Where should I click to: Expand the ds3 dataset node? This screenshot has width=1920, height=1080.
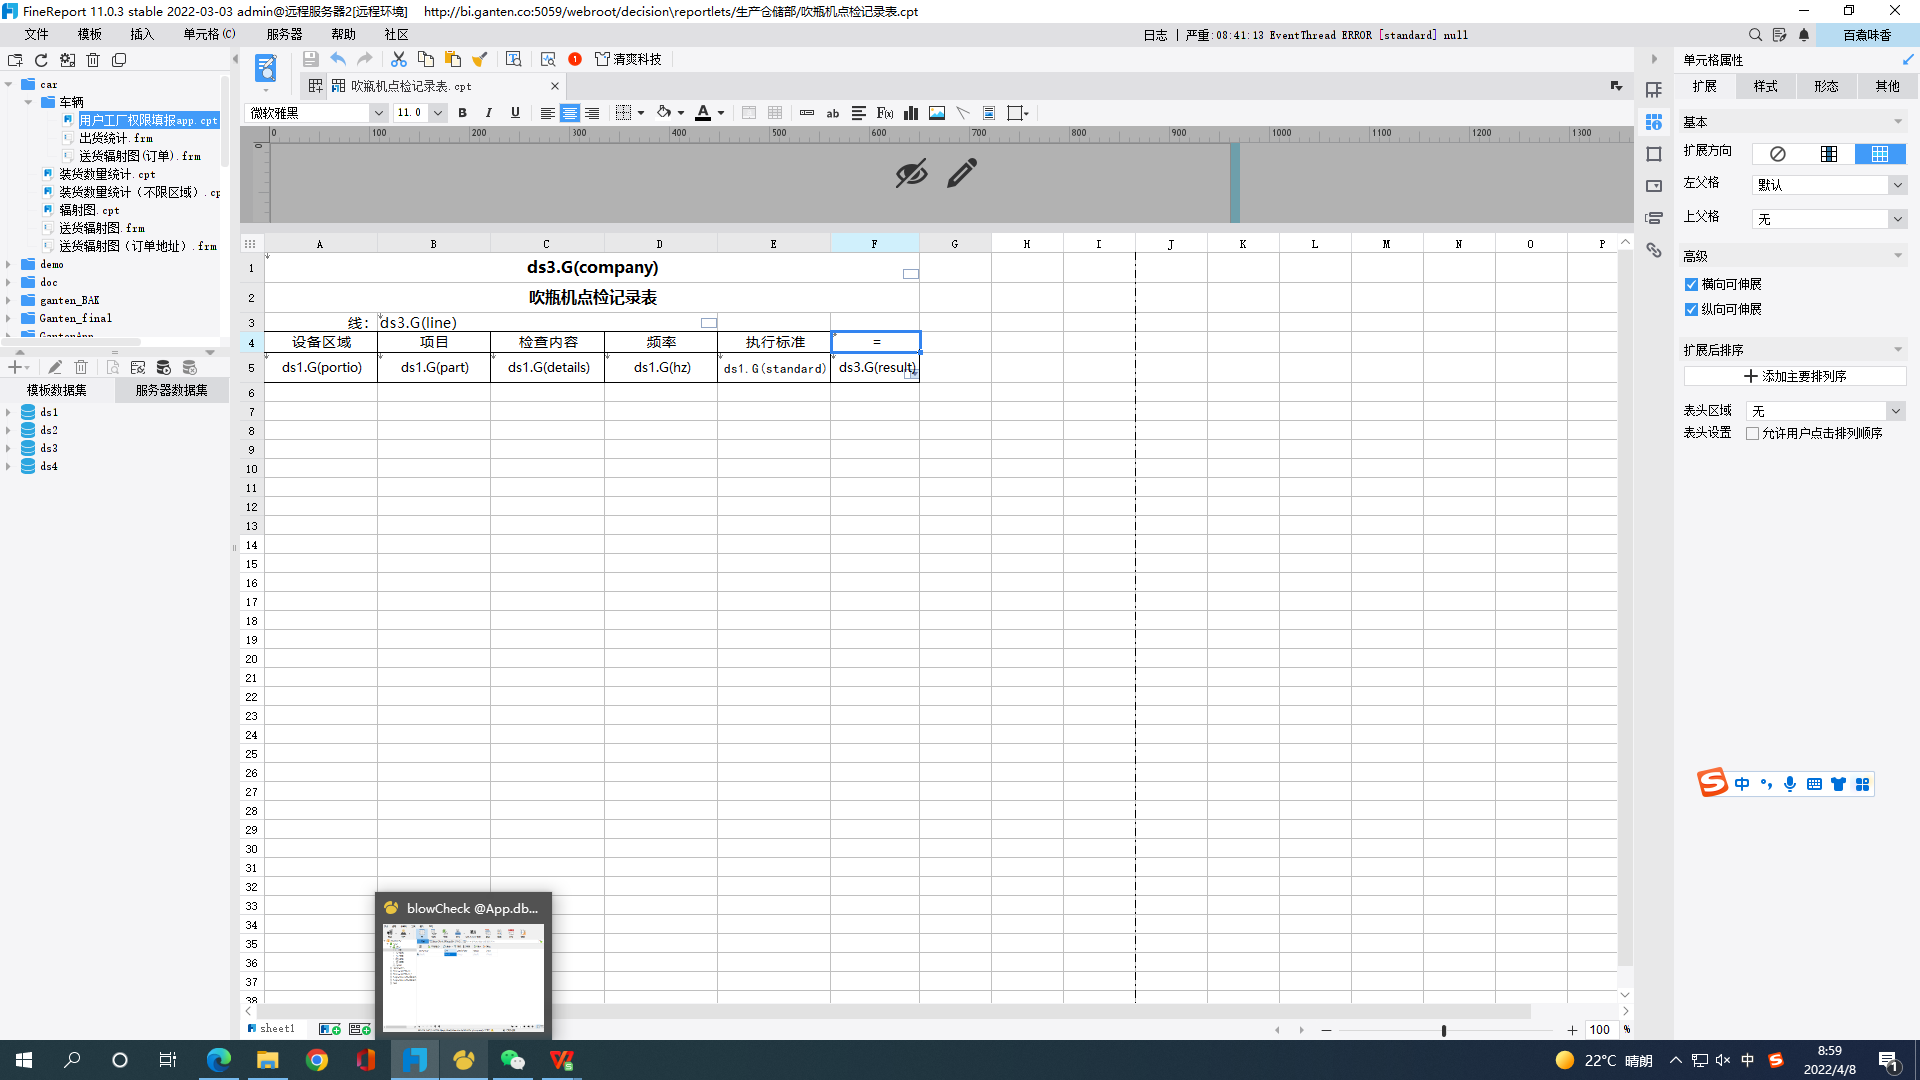point(9,448)
